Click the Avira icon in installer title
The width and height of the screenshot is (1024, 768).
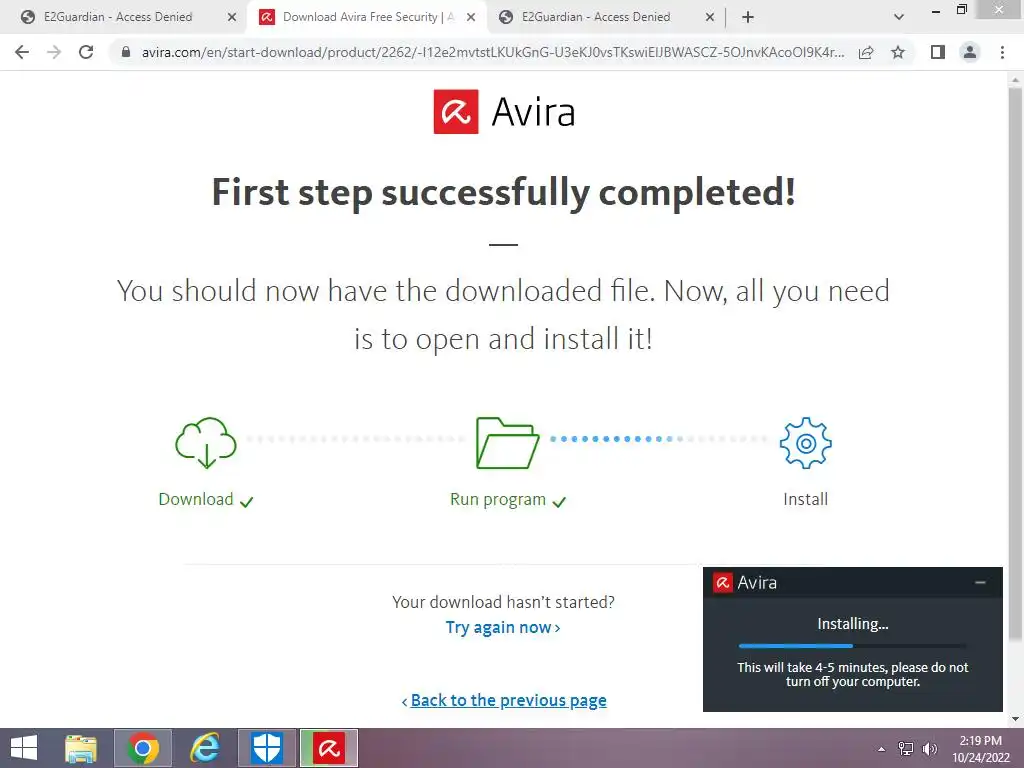(723, 582)
